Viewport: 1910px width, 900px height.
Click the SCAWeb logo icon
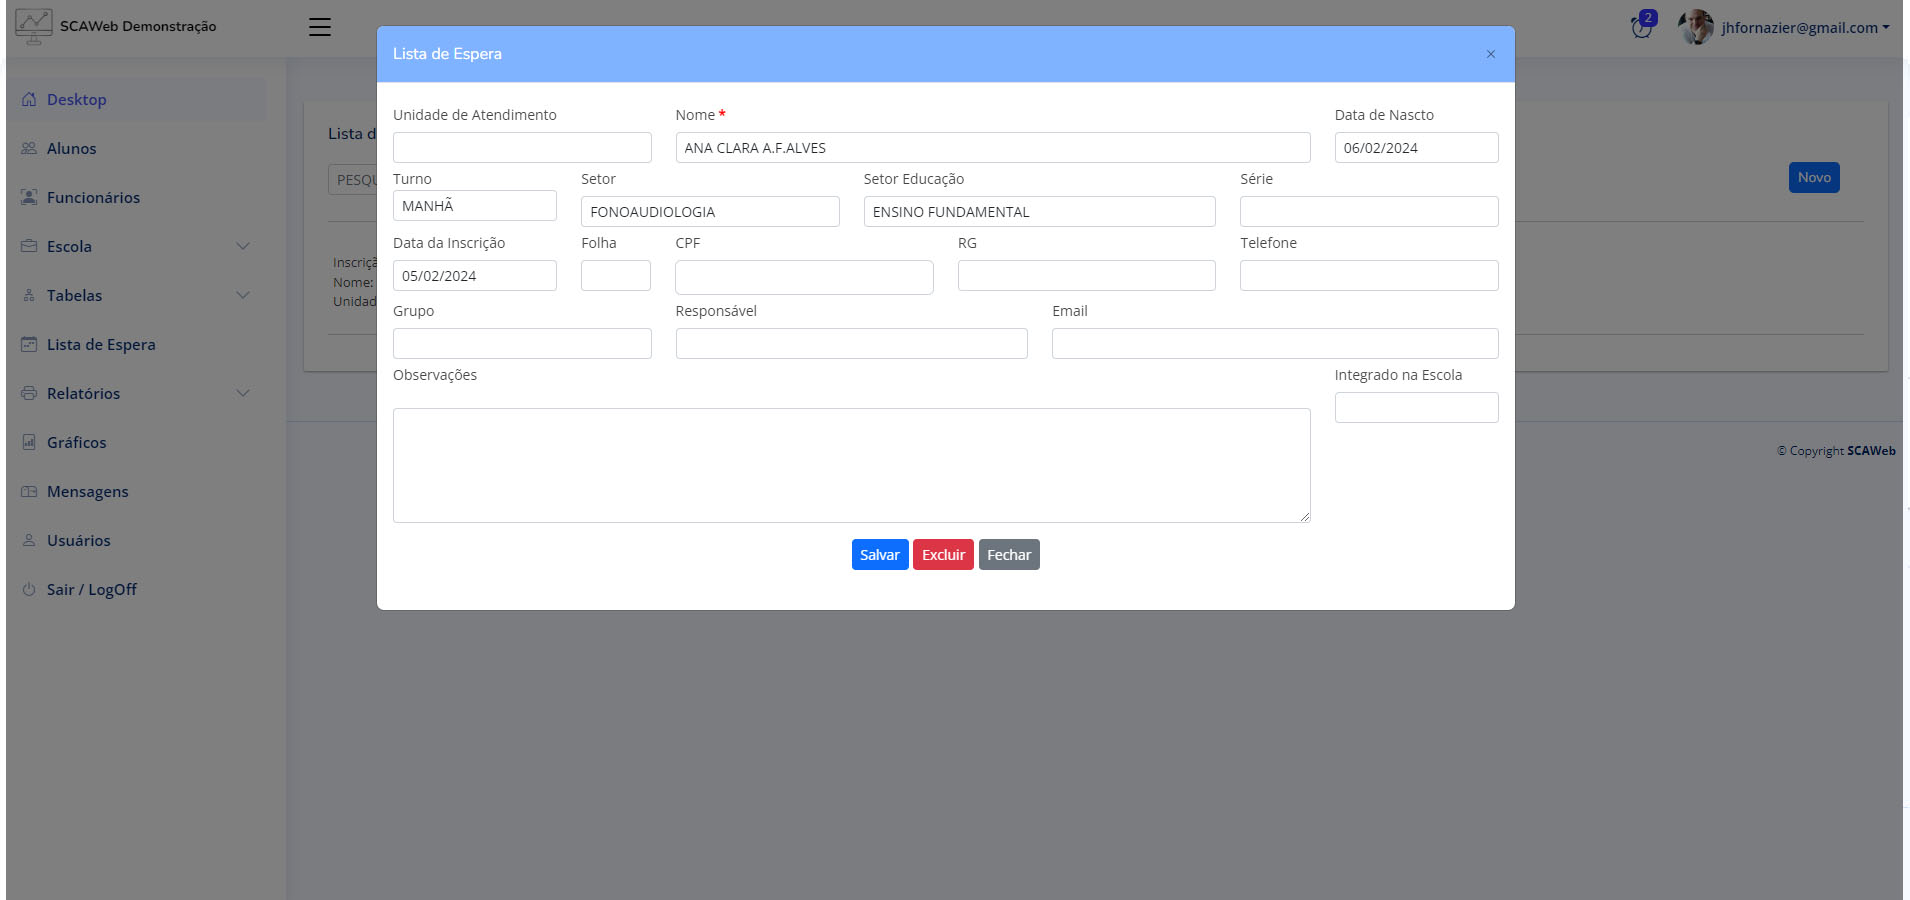(x=33, y=26)
